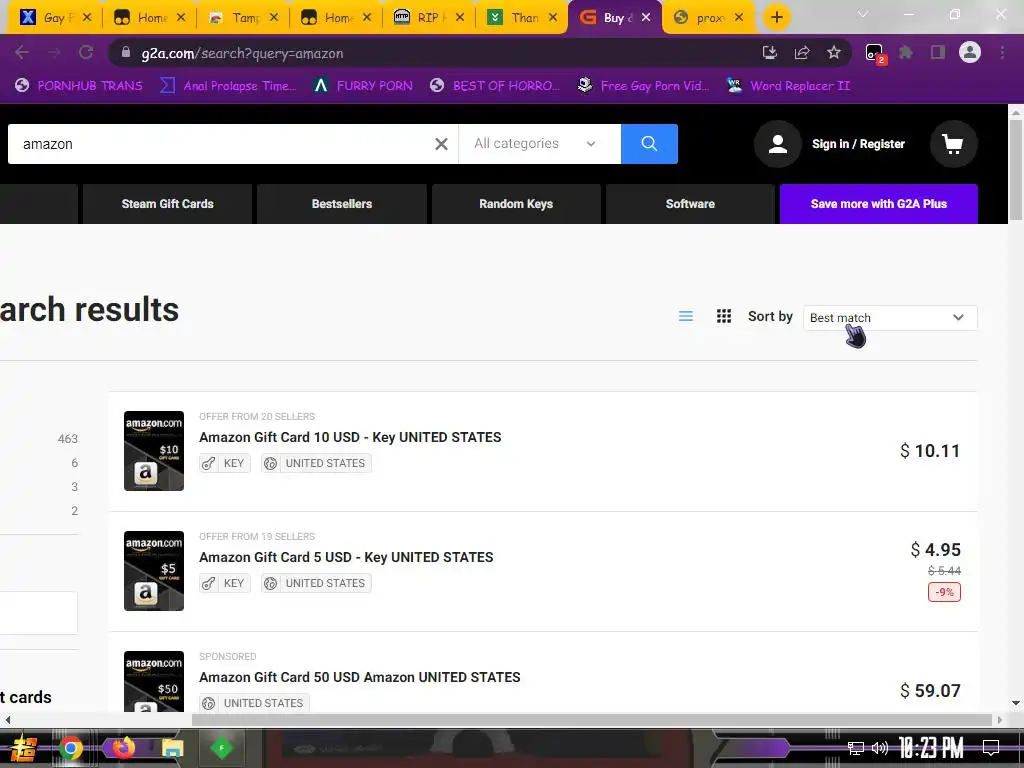Open the Chrome three-dot menu

(x=1002, y=53)
